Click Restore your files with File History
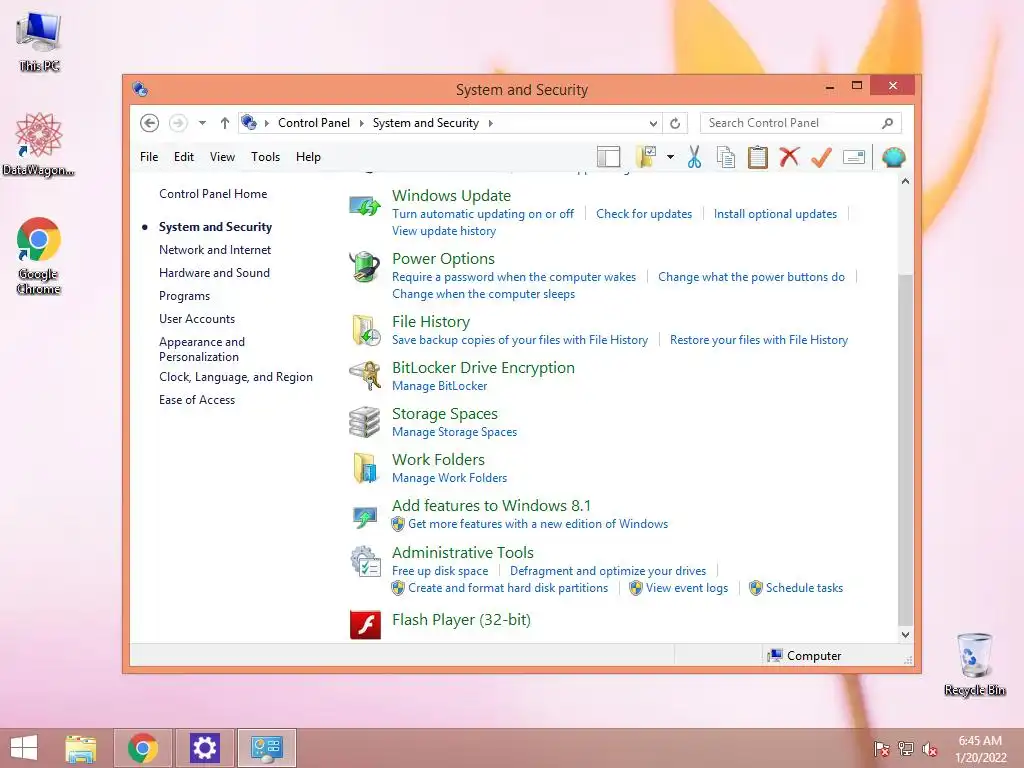This screenshot has width=1024, height=768. (x=759, y=340)
